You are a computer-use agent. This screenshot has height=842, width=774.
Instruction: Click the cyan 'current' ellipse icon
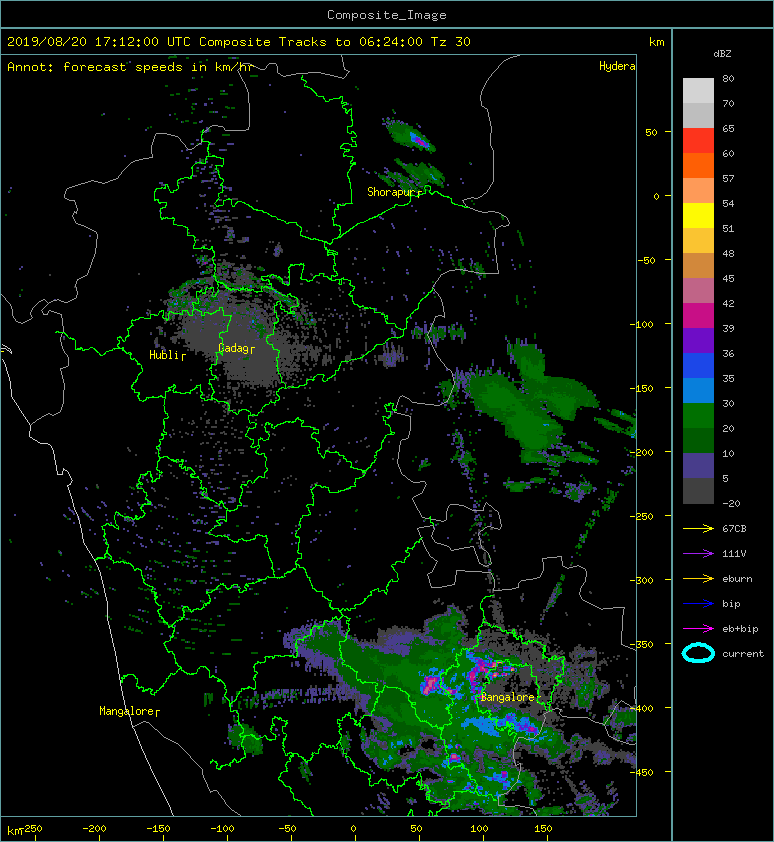coord(698,653)
